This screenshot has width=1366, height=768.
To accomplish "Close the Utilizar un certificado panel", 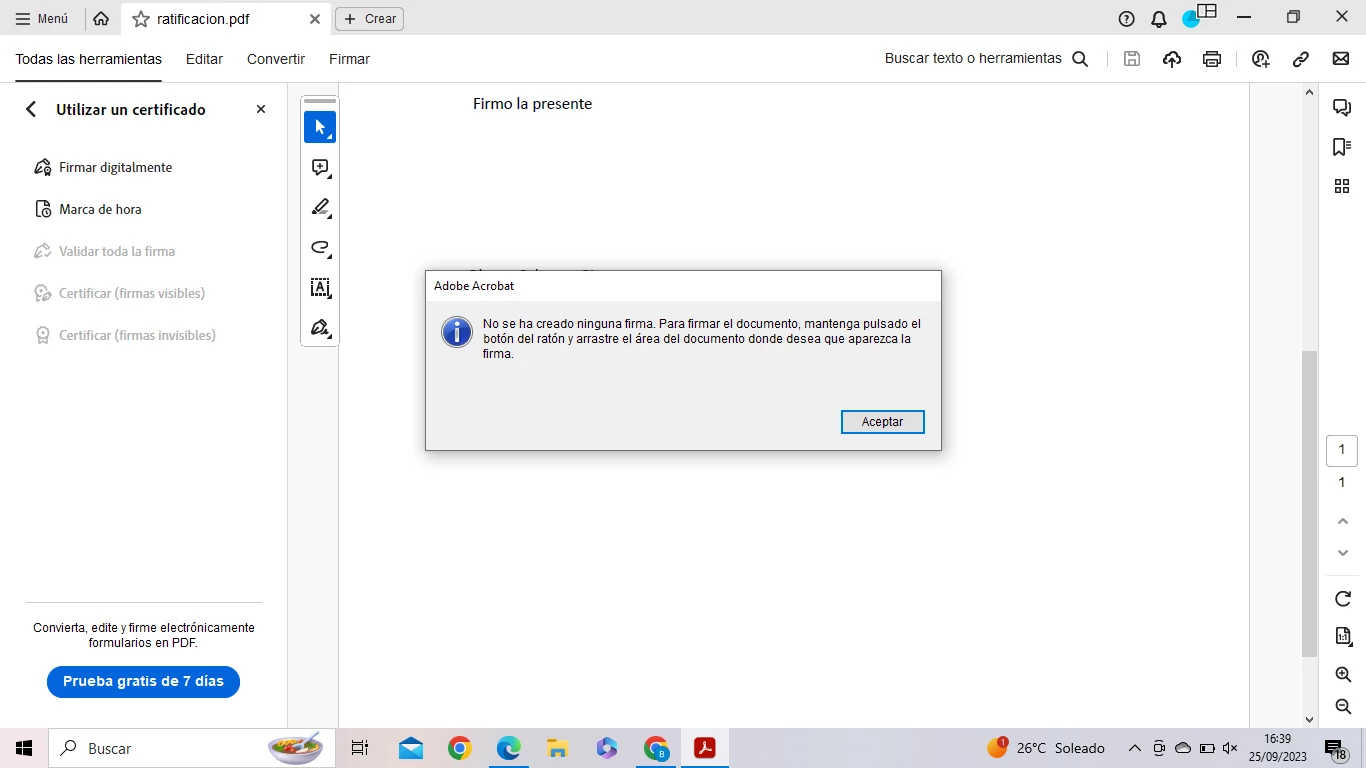I will (x=261, y=109).
